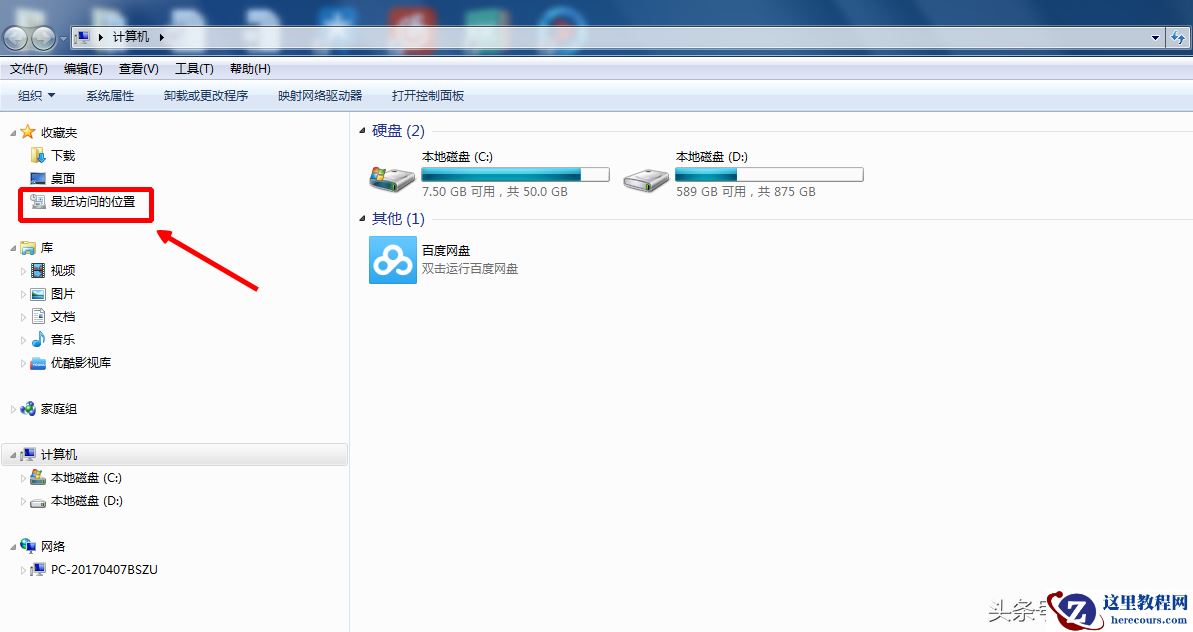Expand the 文档 library node

point(23,317)
